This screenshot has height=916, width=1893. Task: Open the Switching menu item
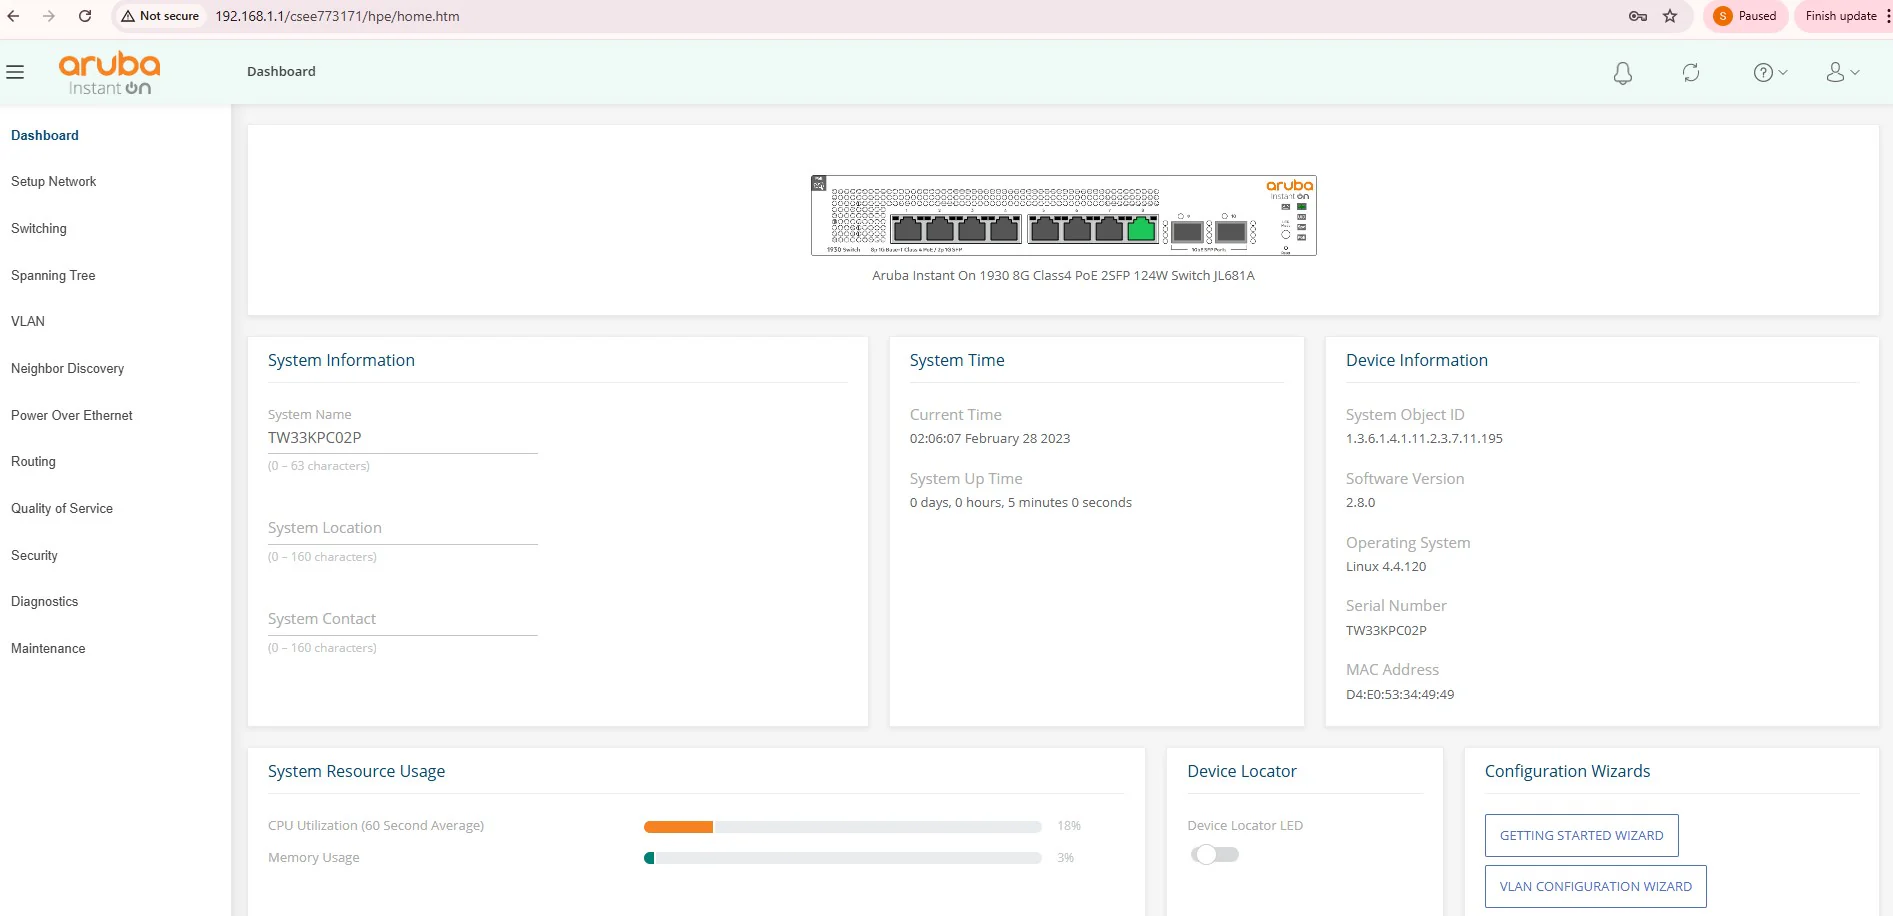tap(39, 228)
